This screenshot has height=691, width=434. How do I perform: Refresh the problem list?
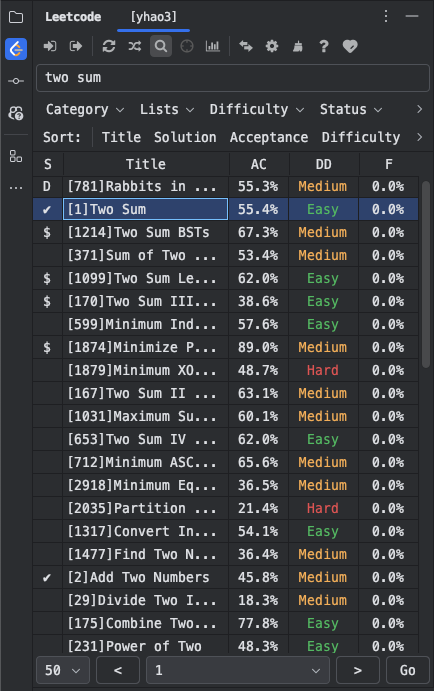coord(109,46)
